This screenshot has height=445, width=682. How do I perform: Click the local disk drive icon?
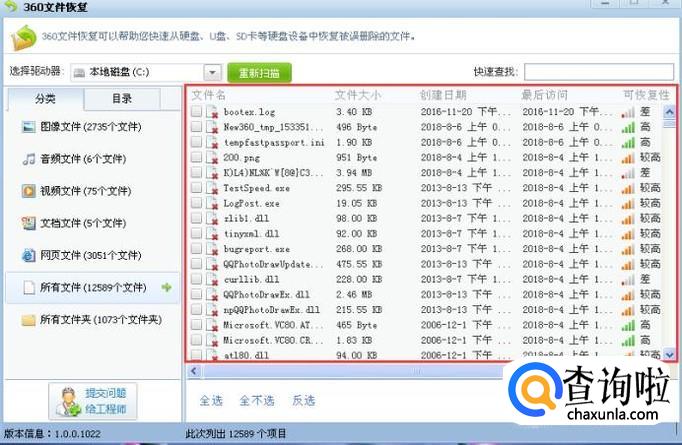coord(79,73)
